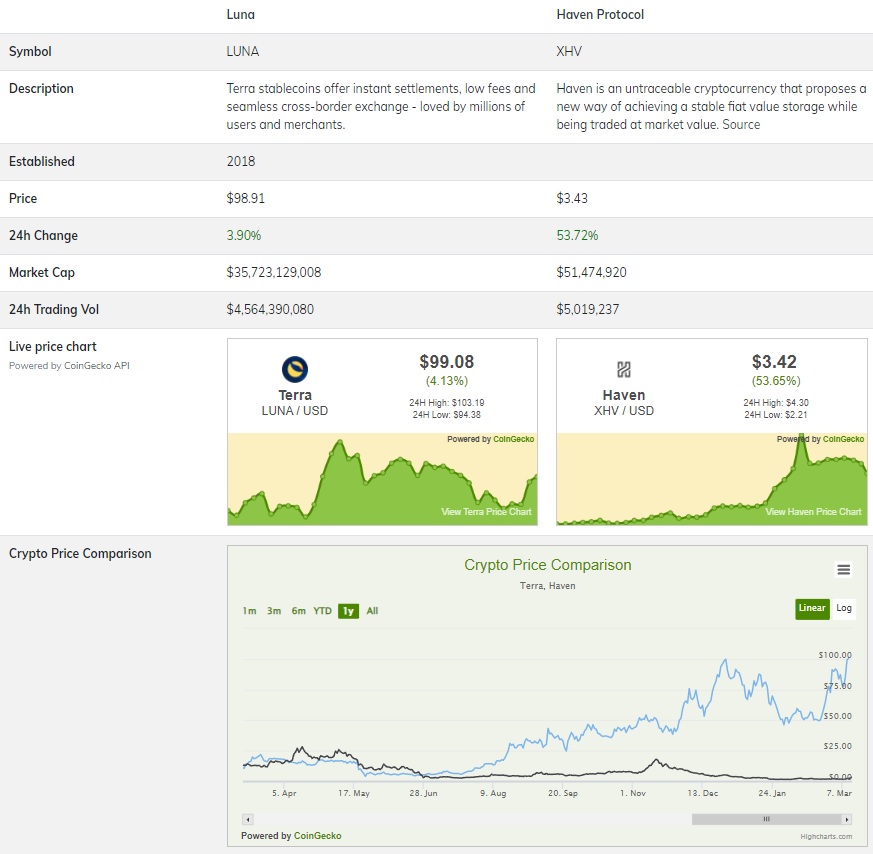Click the Established year 2018
Screen dimensions: 873x854
click(241, 161)
